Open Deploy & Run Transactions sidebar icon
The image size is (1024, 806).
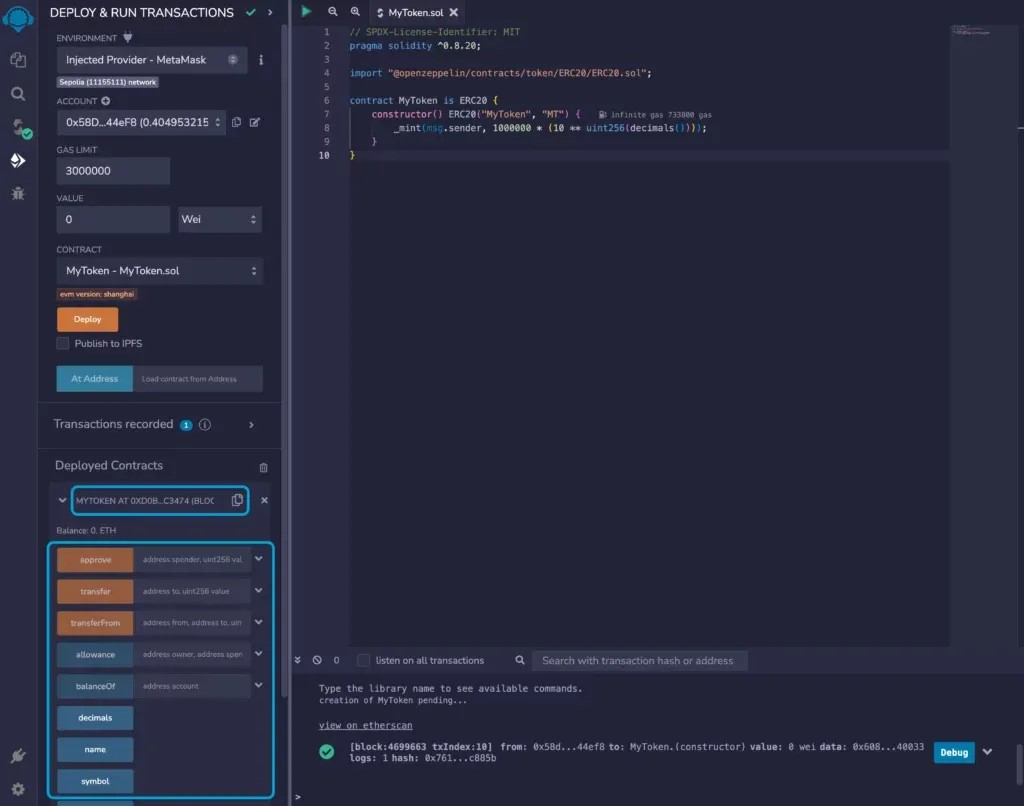[x=18, y=160]
